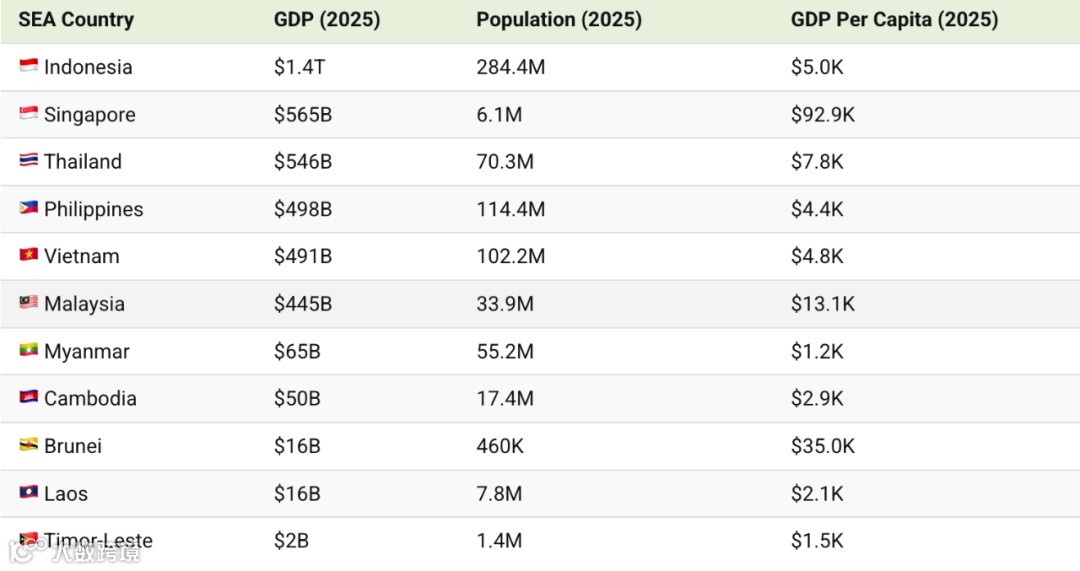
Task: Click Vietnam's 102.2M population cell
Action: point(510,257)
